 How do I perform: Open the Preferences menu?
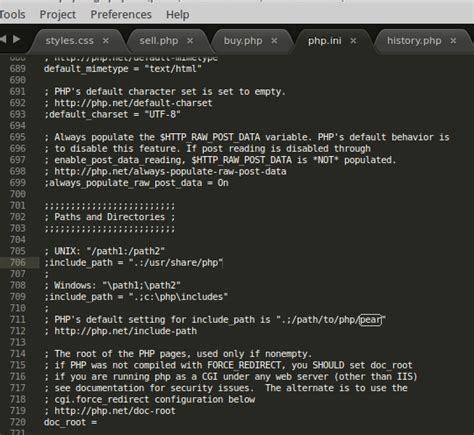coord(121,15)
